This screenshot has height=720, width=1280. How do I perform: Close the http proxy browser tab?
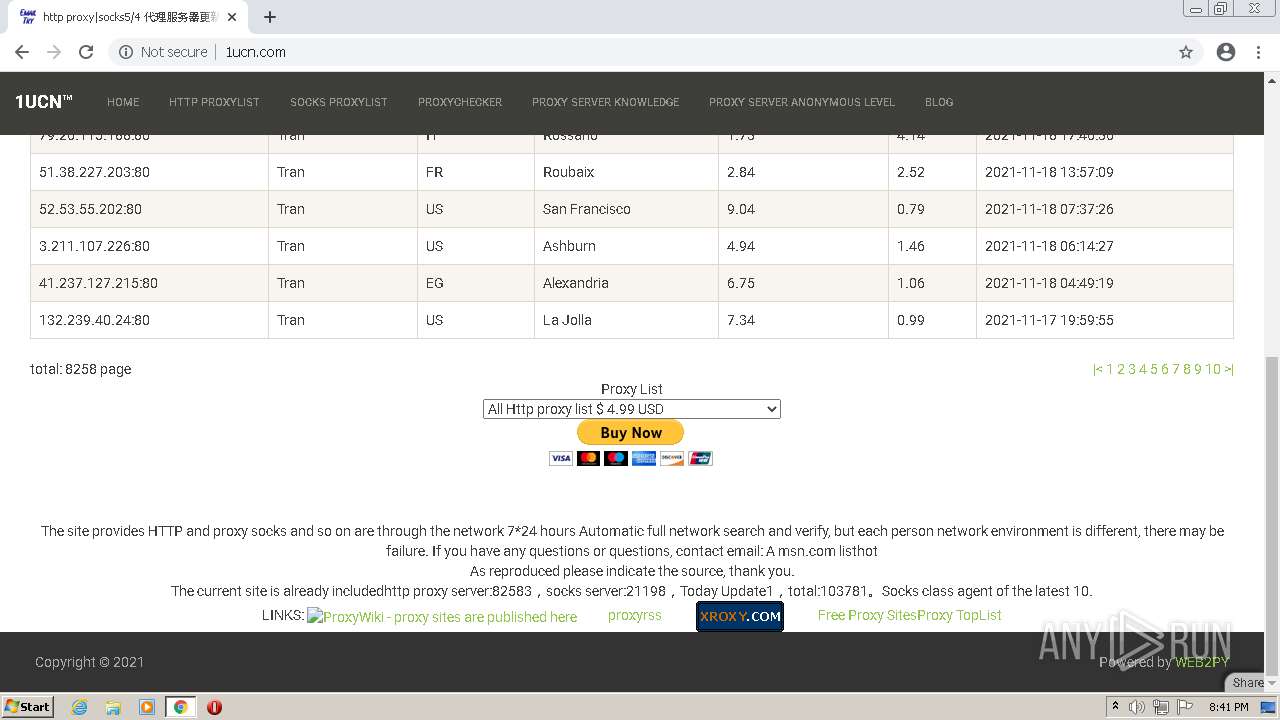233,17
